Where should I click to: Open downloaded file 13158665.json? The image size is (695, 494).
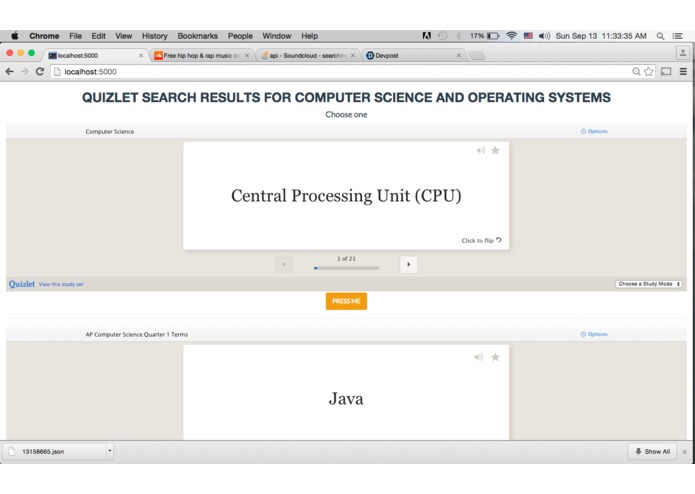(x=53, y=451)
